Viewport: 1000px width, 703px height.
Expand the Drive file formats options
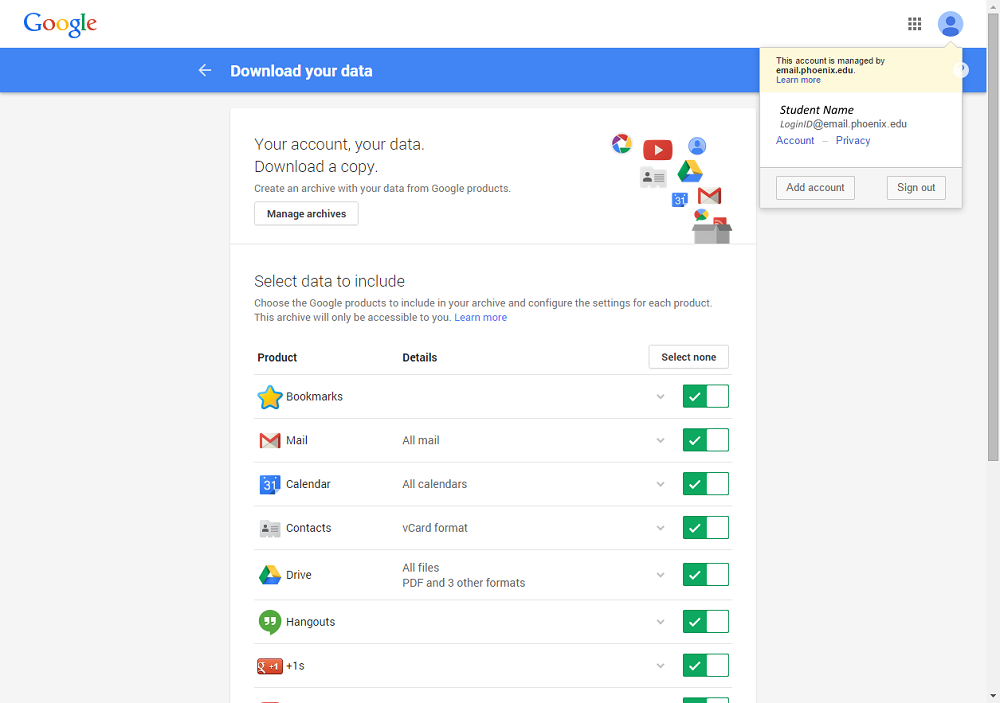tap(660, 574)
